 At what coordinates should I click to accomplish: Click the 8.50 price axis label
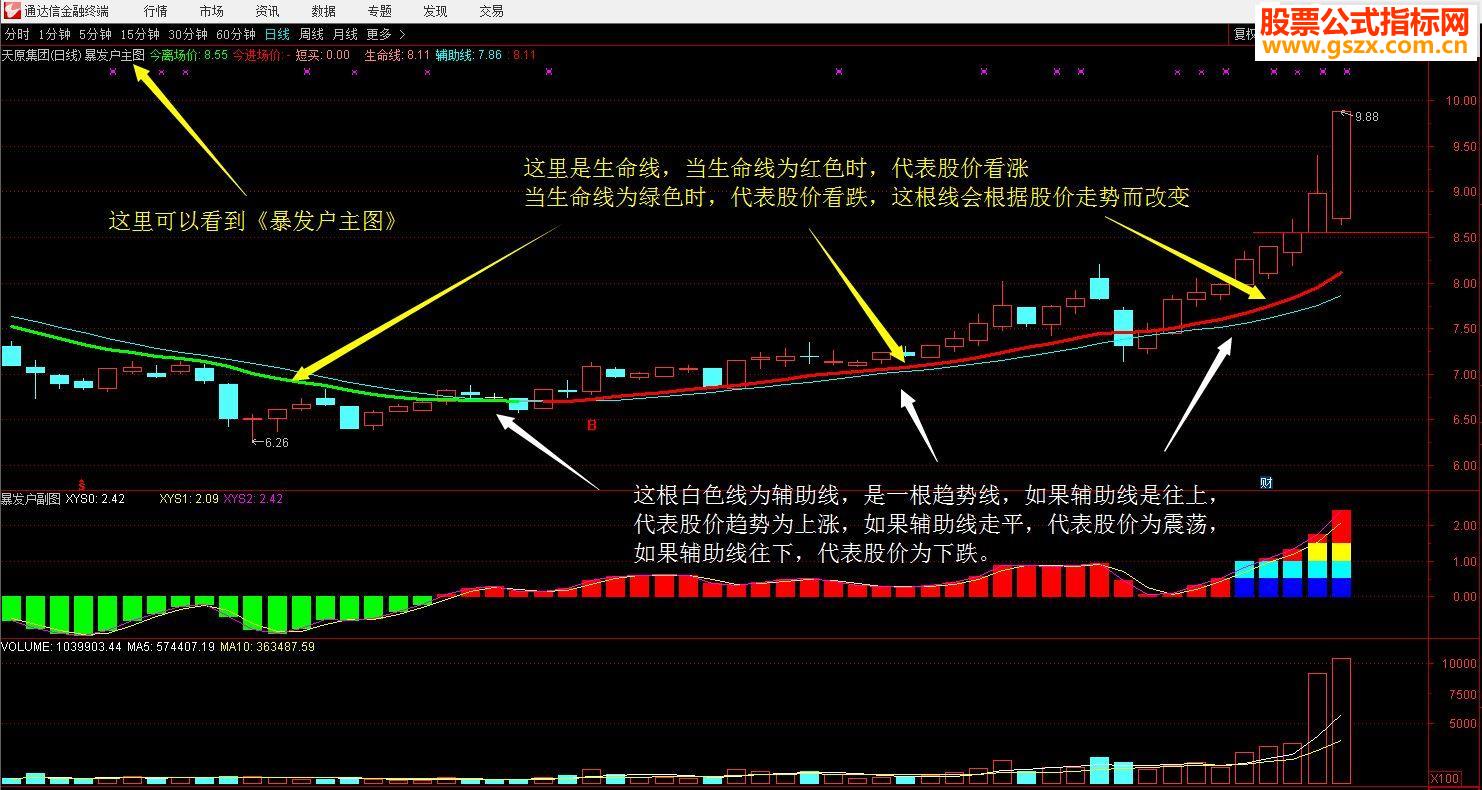click(x=1464, y=238)
